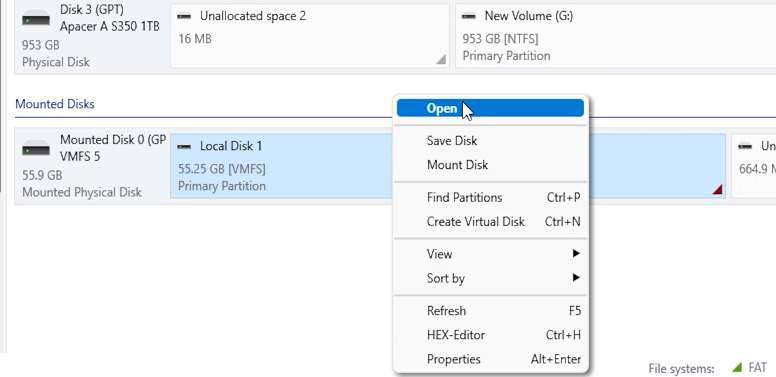Click the File systems: legend label

tap(681, 369)
